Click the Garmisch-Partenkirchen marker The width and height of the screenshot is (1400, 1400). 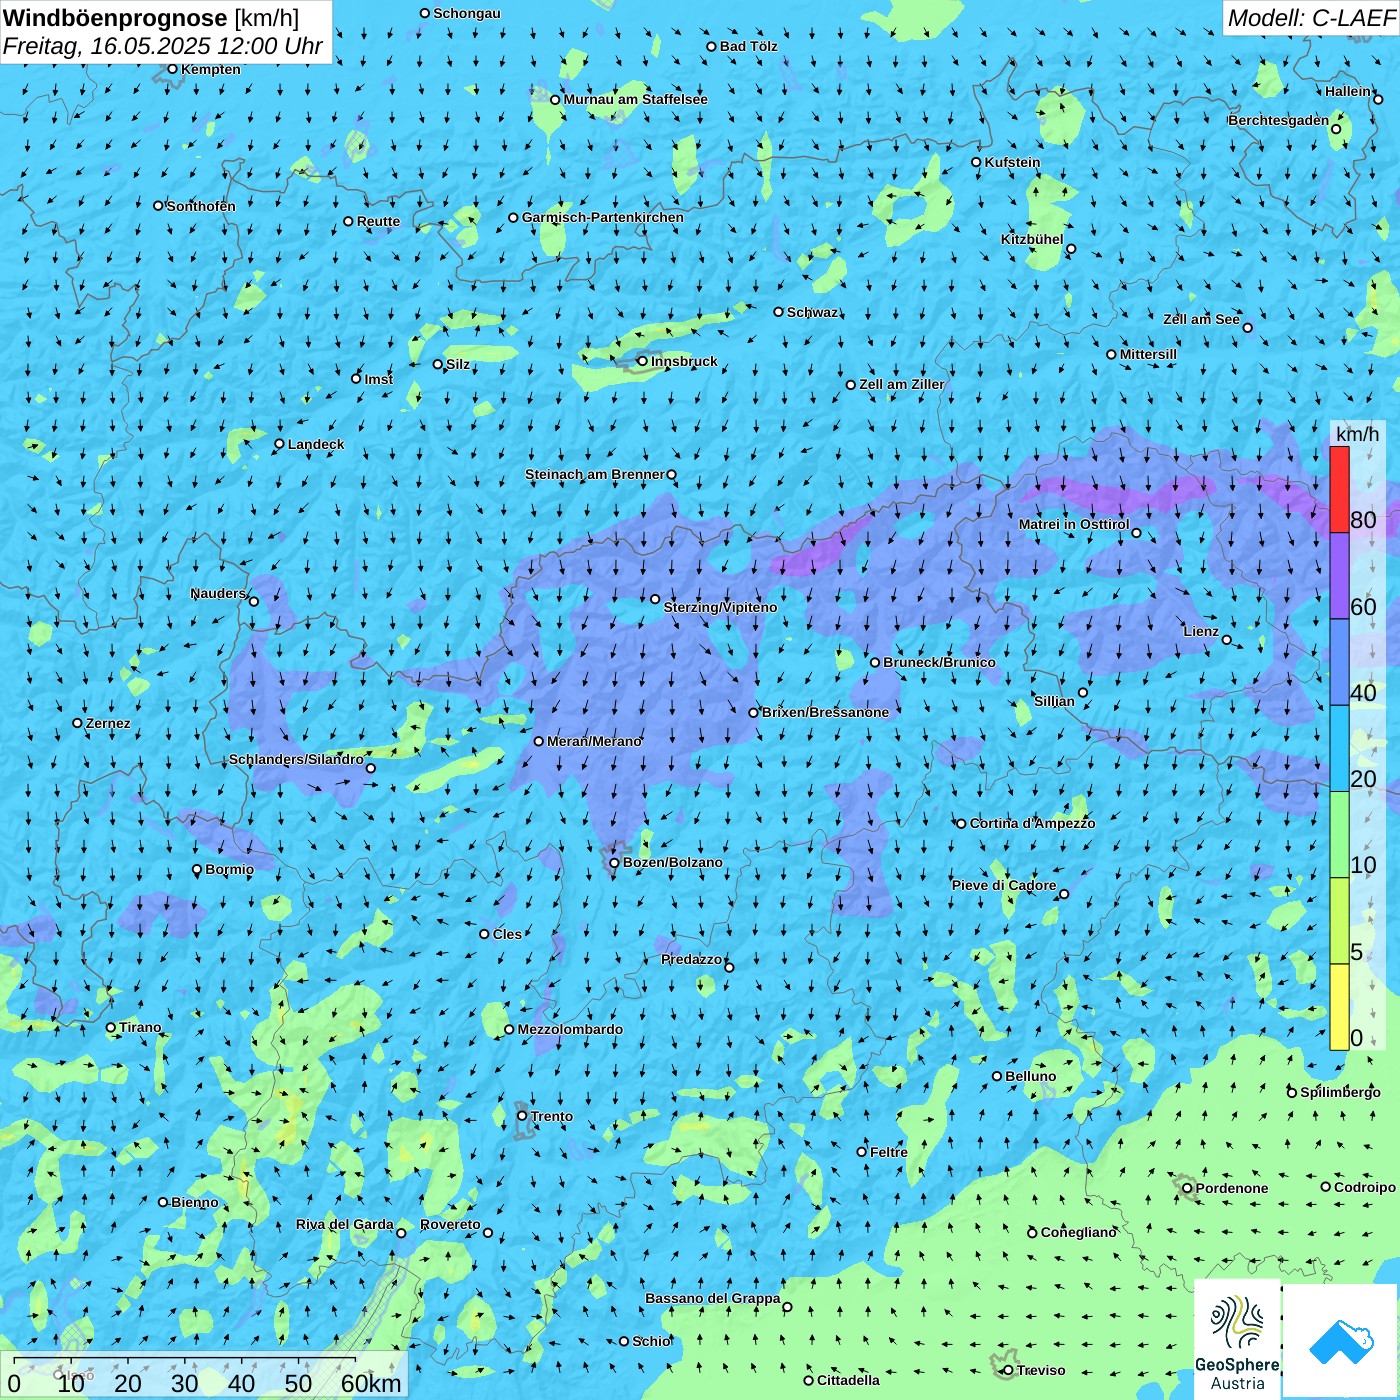pos(514,217)
